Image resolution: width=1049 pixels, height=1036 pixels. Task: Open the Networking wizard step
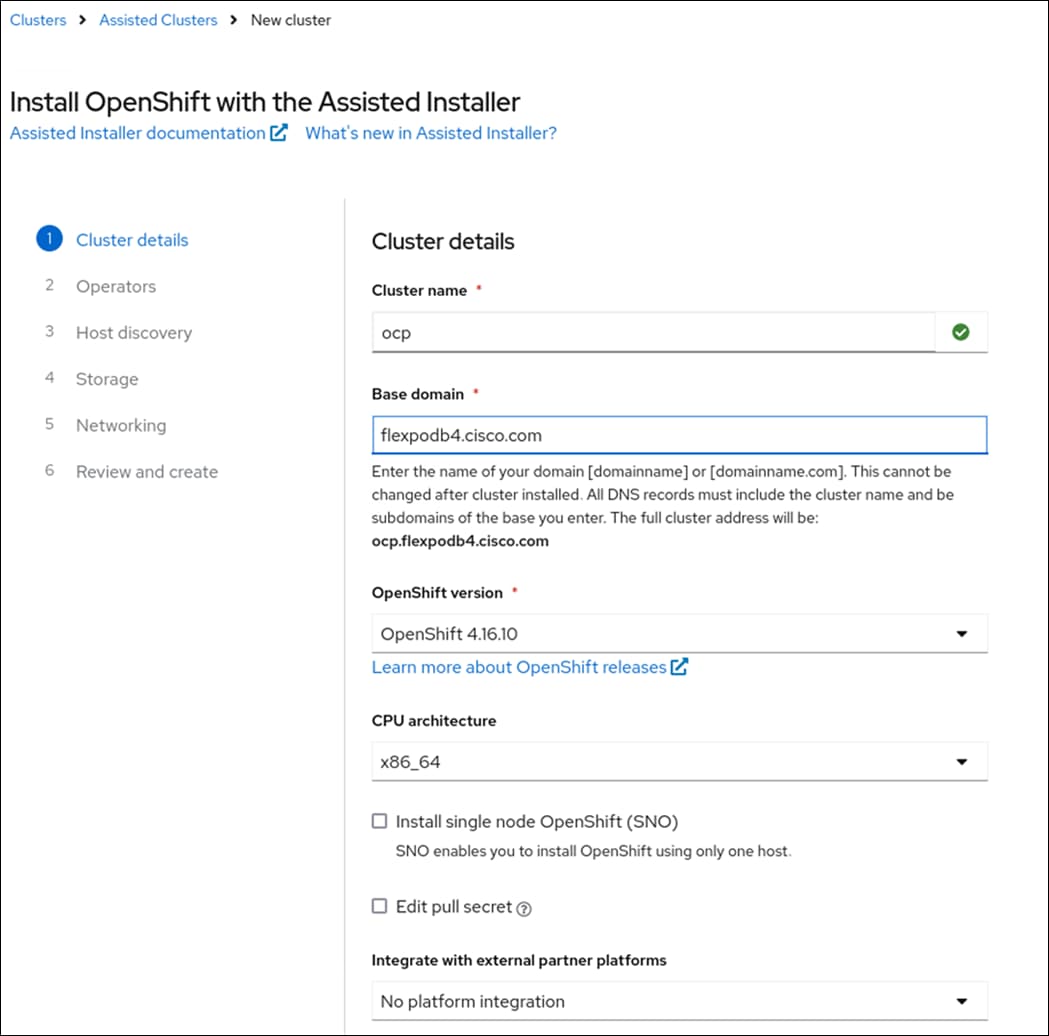(121, 425)
